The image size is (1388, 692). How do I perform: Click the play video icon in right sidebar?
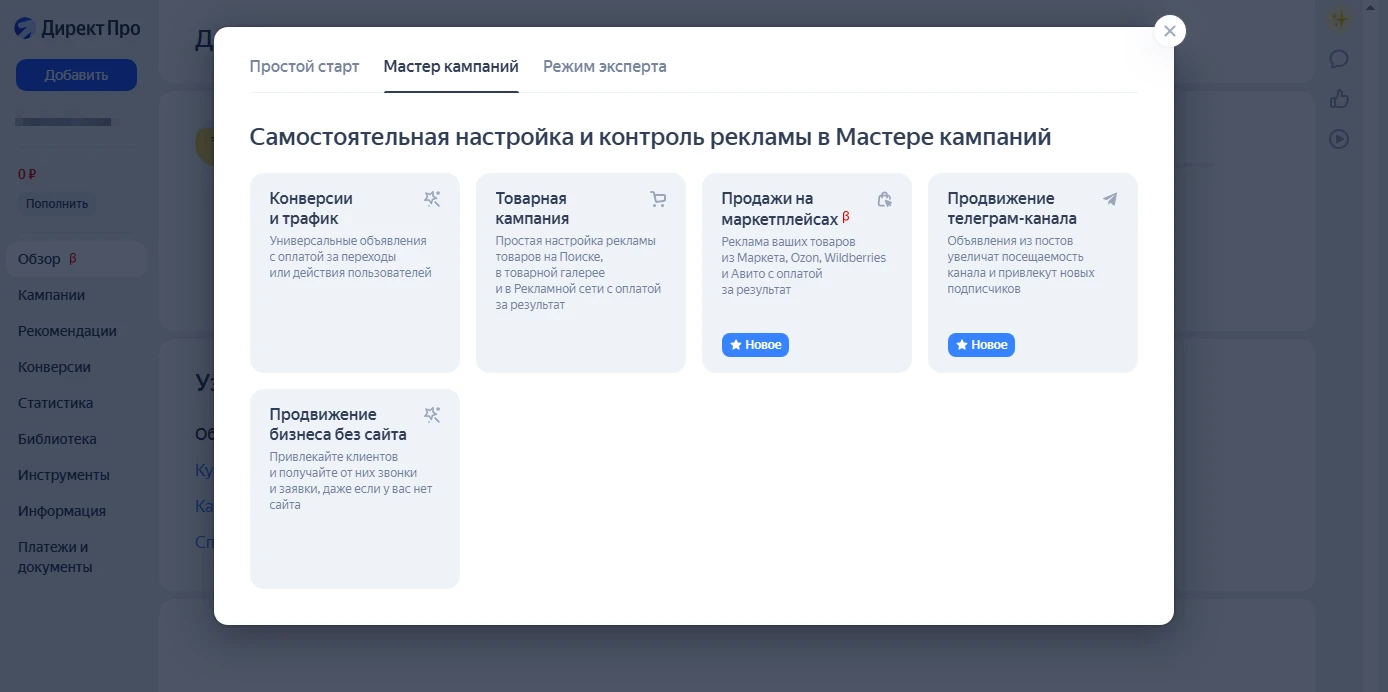pos(1339,139)
